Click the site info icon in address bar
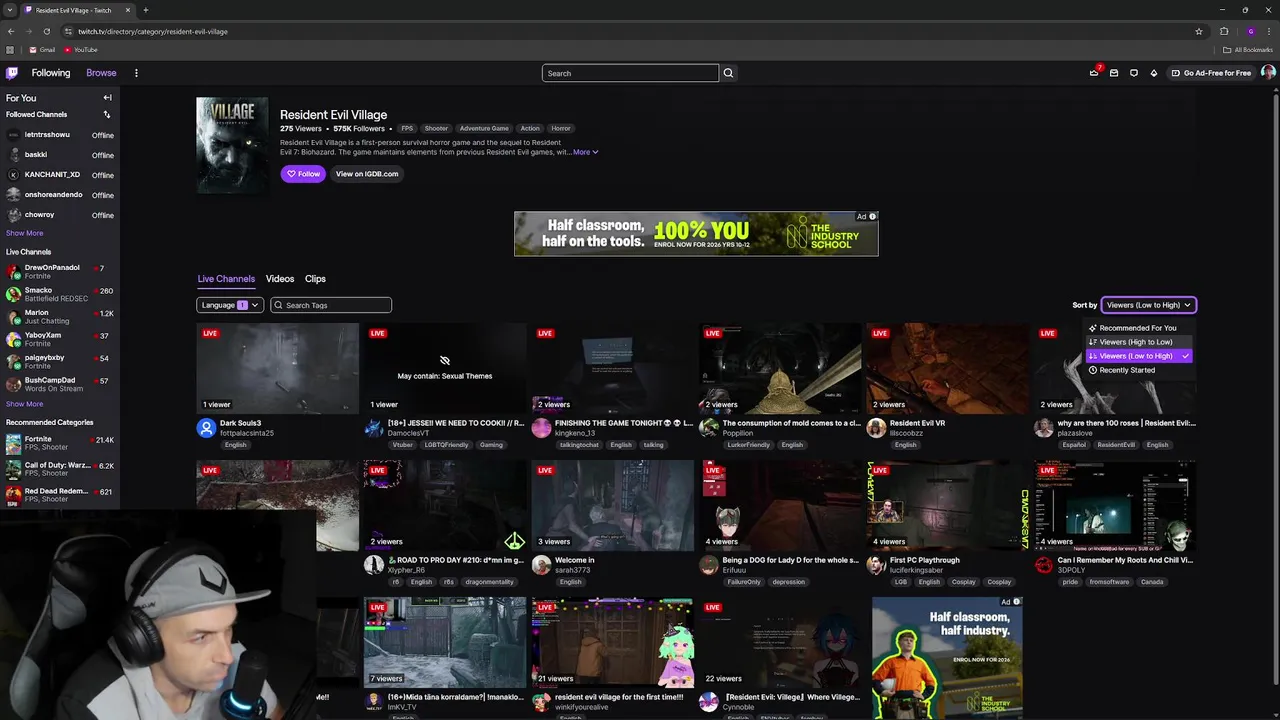The image size is (1280, 720). (68, 31)
